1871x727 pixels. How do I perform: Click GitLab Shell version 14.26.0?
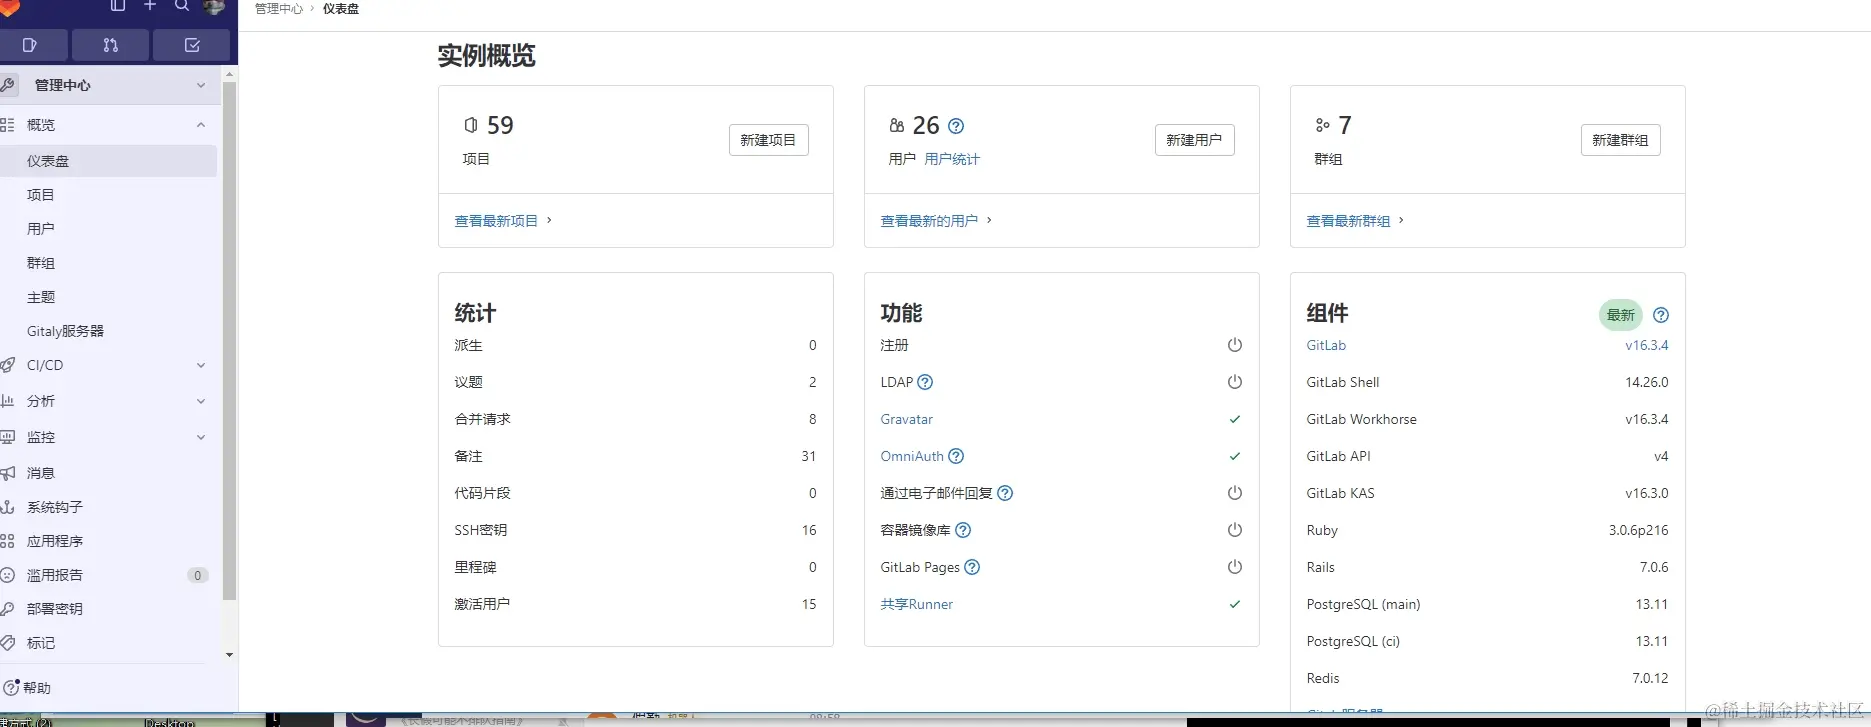(x=1647, y=382)
